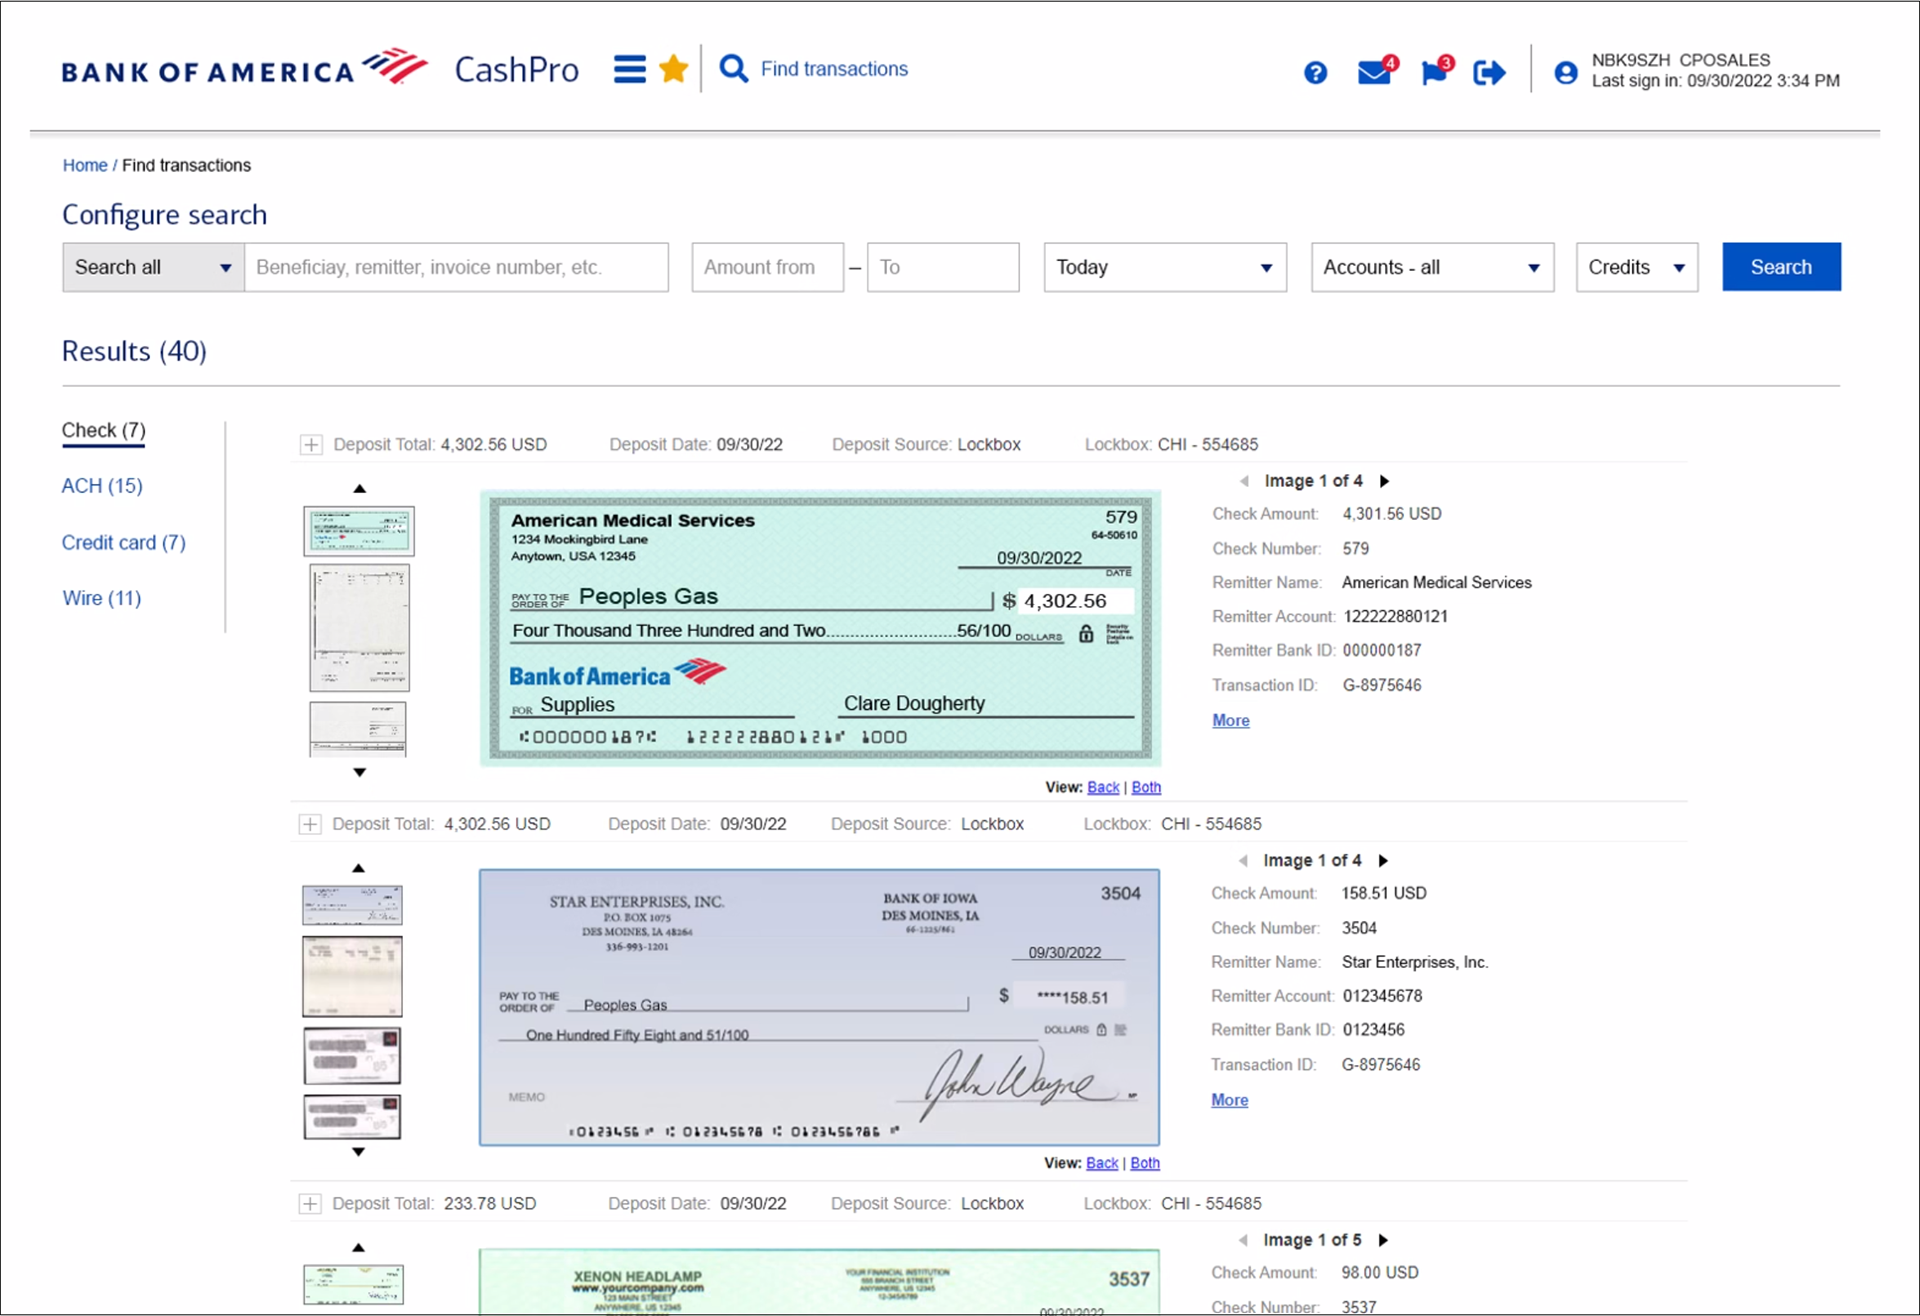Screen dimensions: 1920x1316
Task: Open the Today date range dropdown
Action: (x=1165, y=267)
